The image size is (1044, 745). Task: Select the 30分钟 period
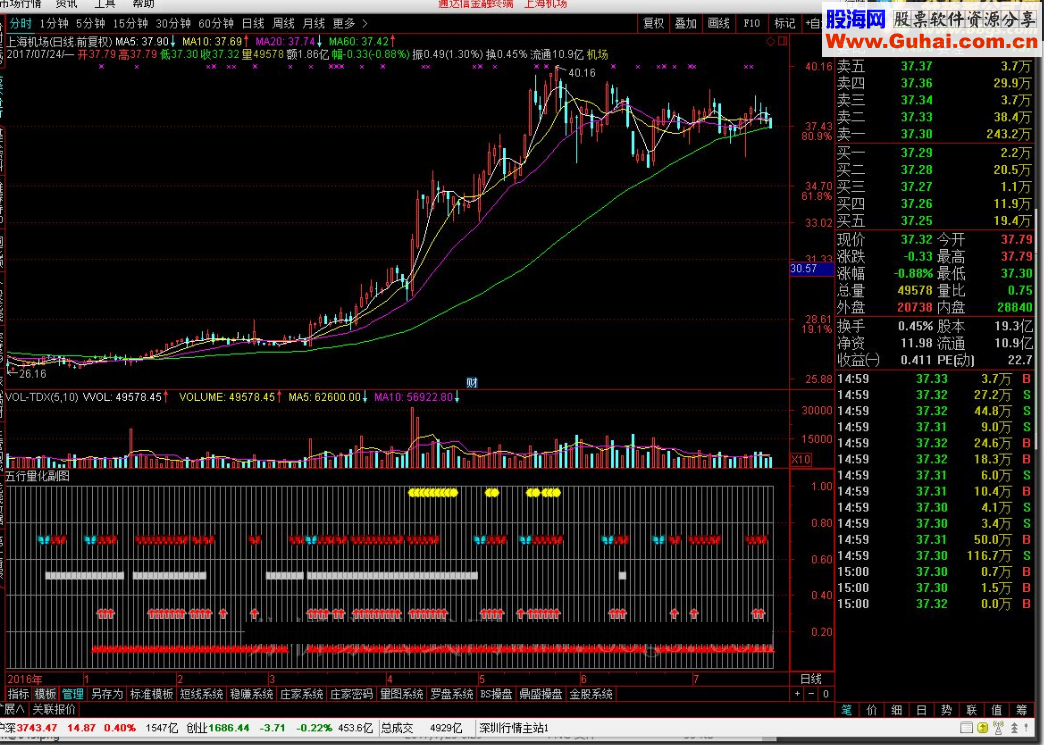click(173, 23)
